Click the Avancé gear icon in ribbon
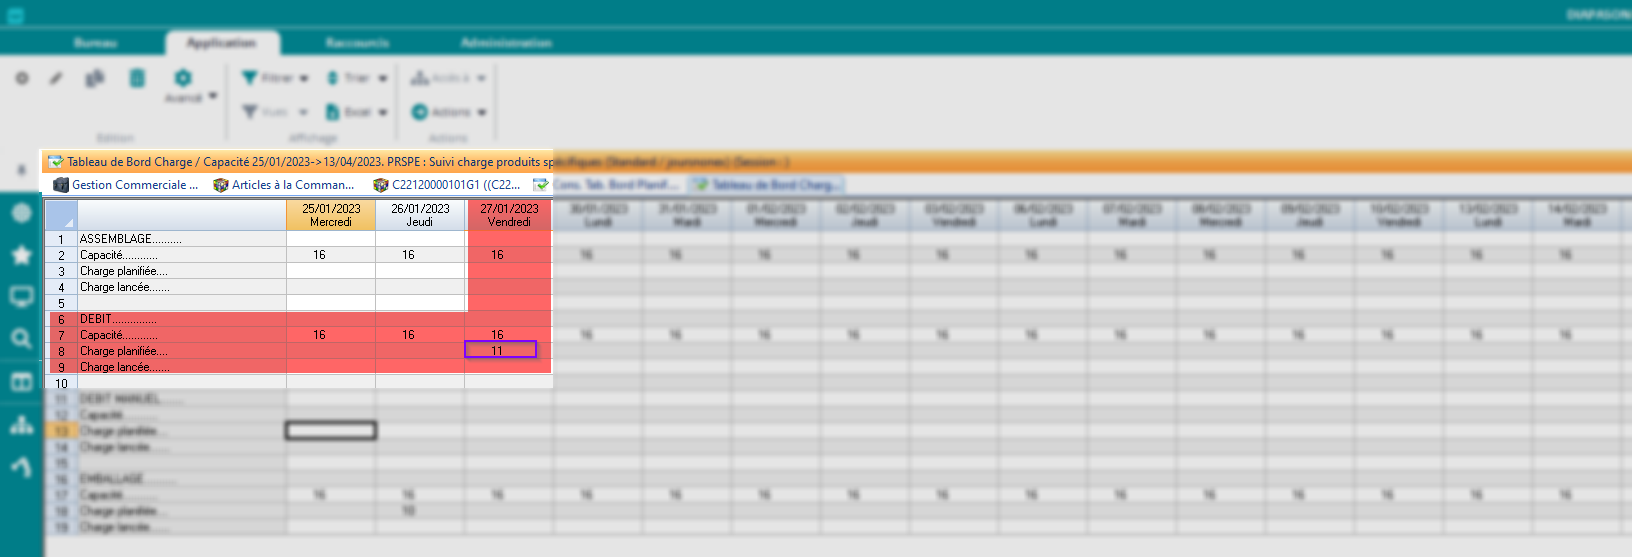Screen dimensions: 1632x557 (183, 78)
